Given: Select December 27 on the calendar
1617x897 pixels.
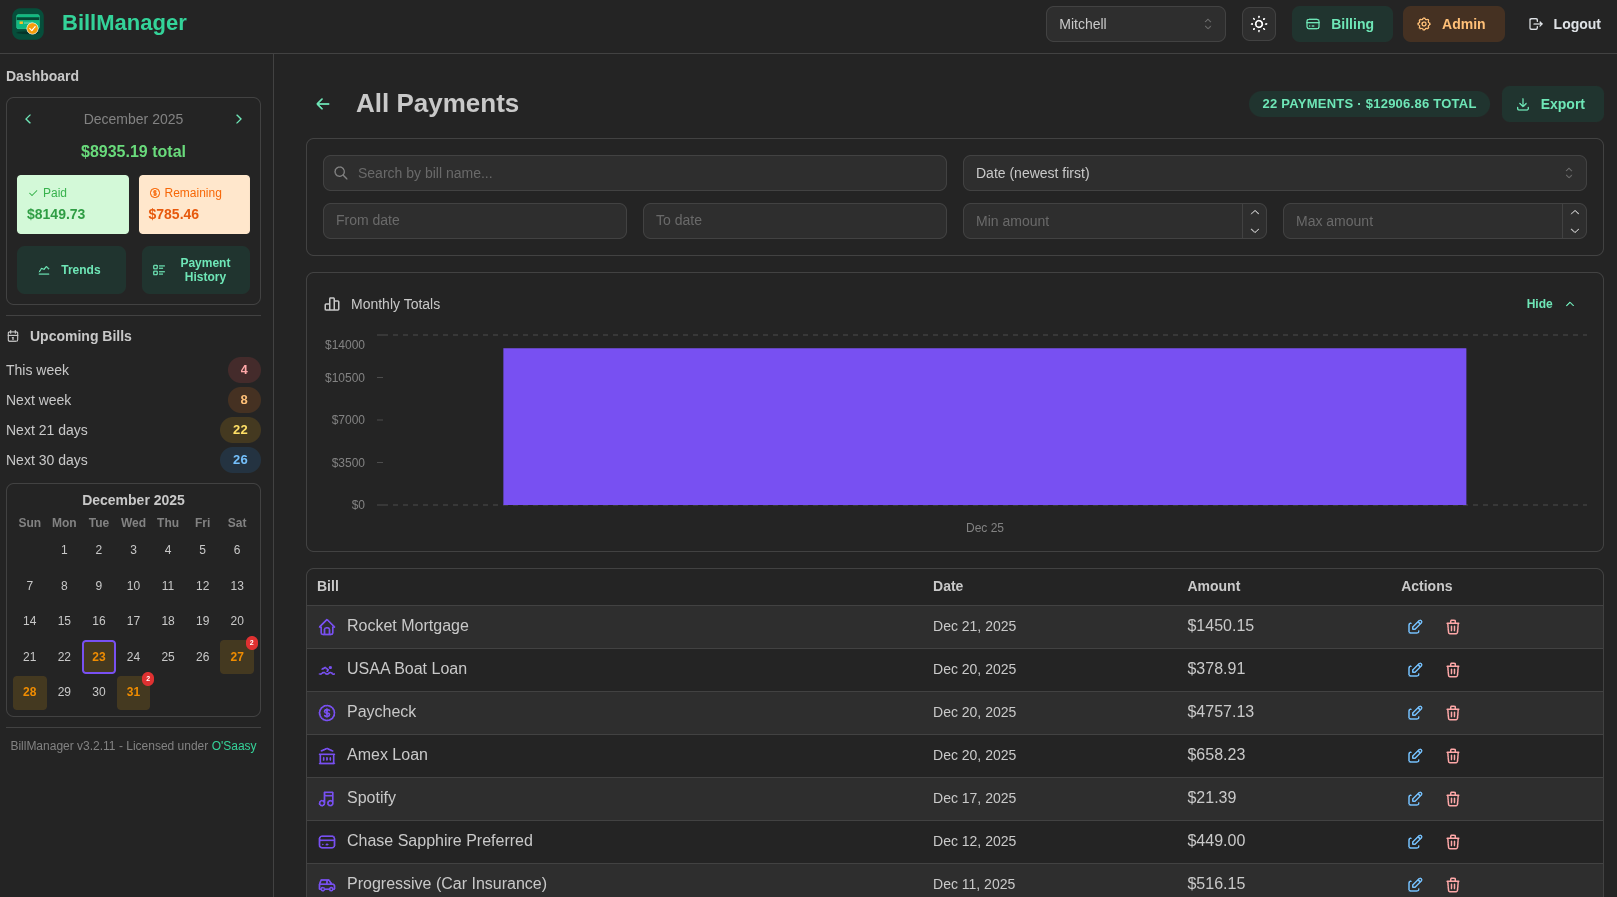Looking at the screenshot, I should pyautogui.click(x=237, y=657).
